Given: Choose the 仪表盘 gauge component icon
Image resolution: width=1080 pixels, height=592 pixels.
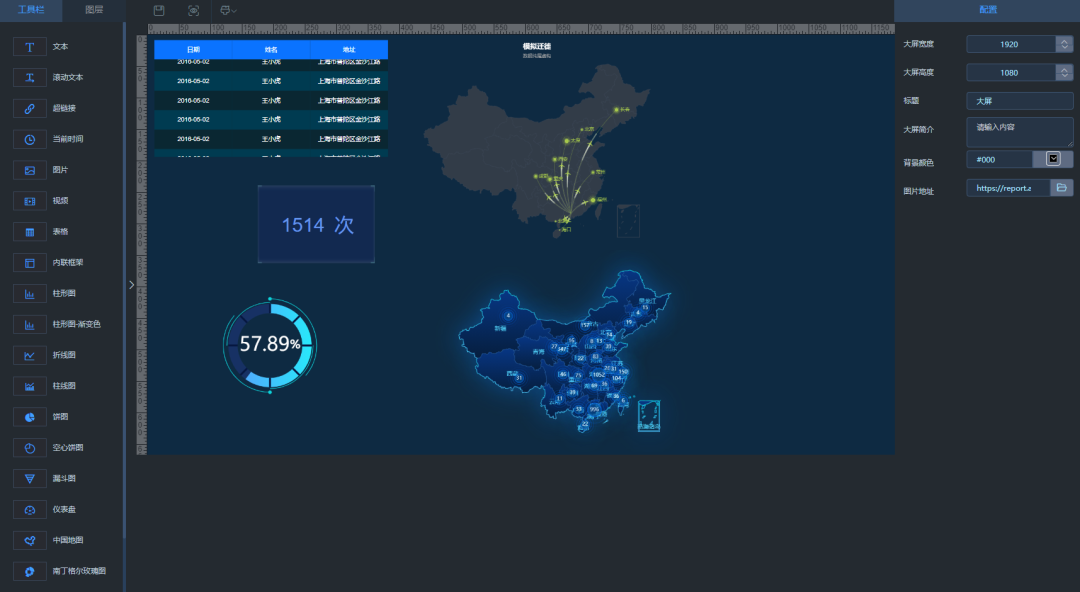Looking at the screenshot, I should pyautogui.click(x=30, y=509).
